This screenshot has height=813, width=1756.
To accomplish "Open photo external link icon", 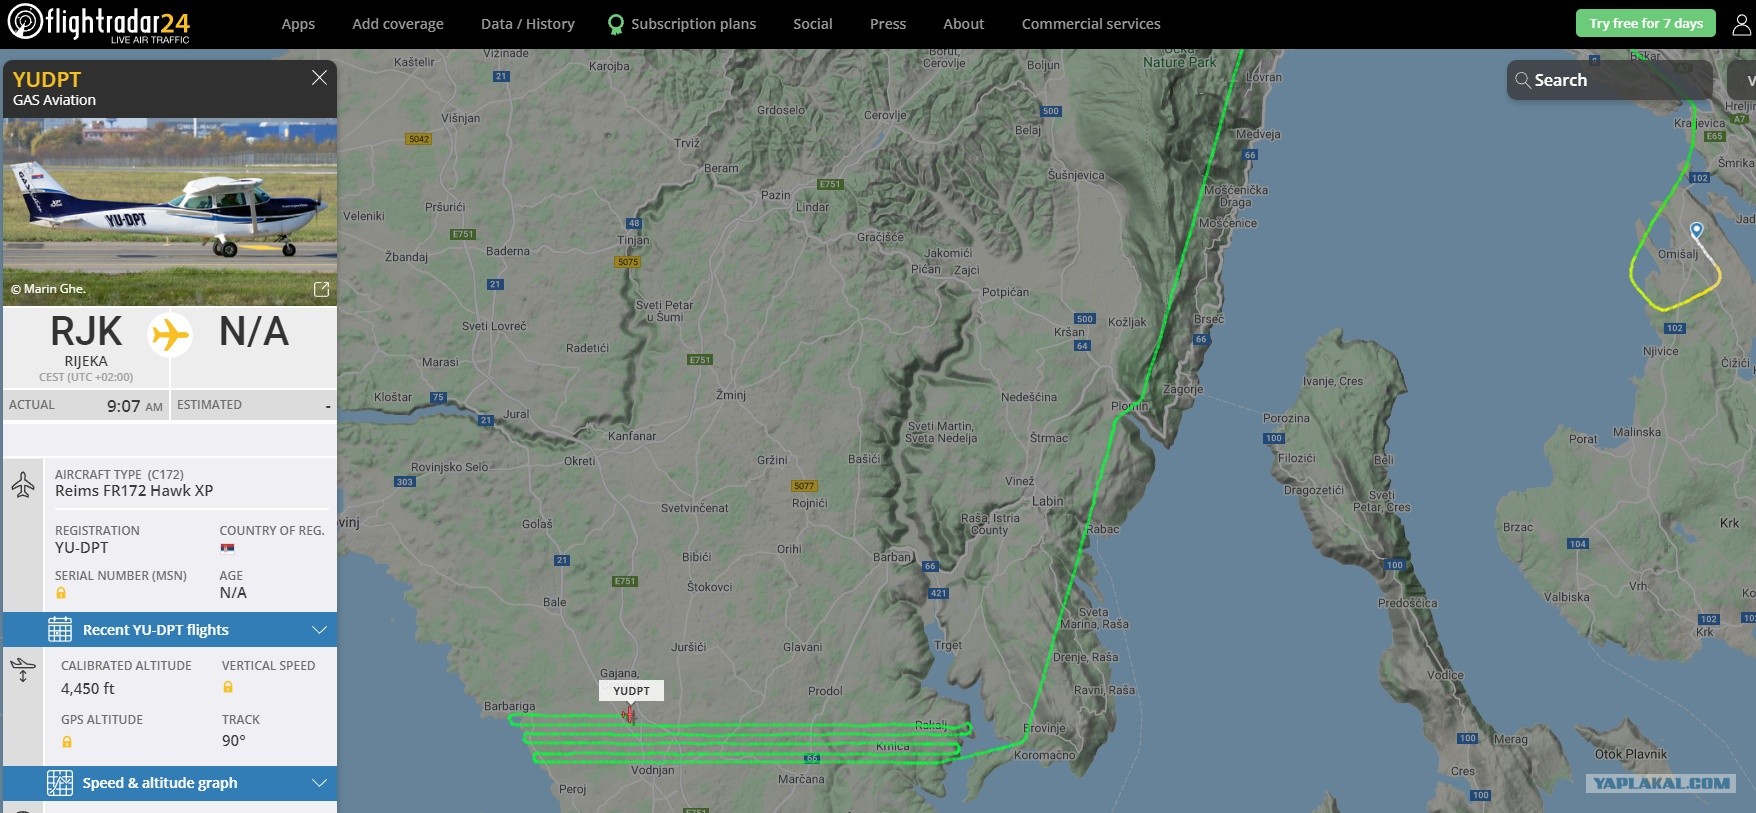I will click(321, 289).
